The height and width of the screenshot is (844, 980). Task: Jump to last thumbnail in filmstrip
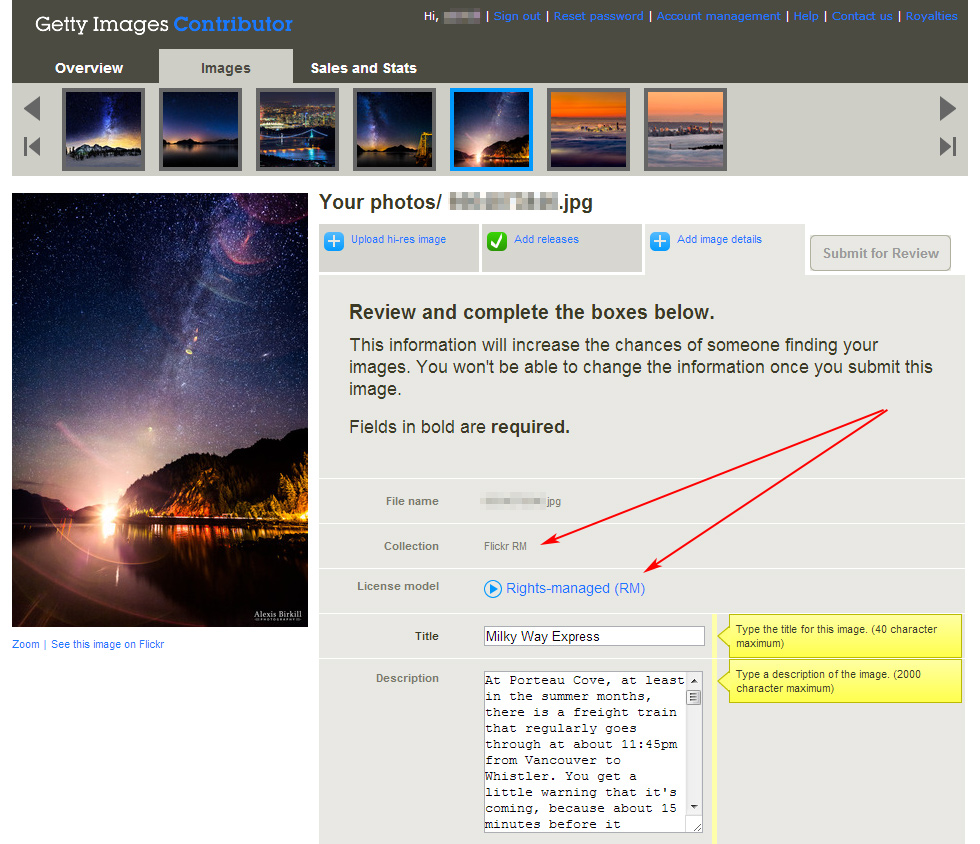(x=948, y=146)
